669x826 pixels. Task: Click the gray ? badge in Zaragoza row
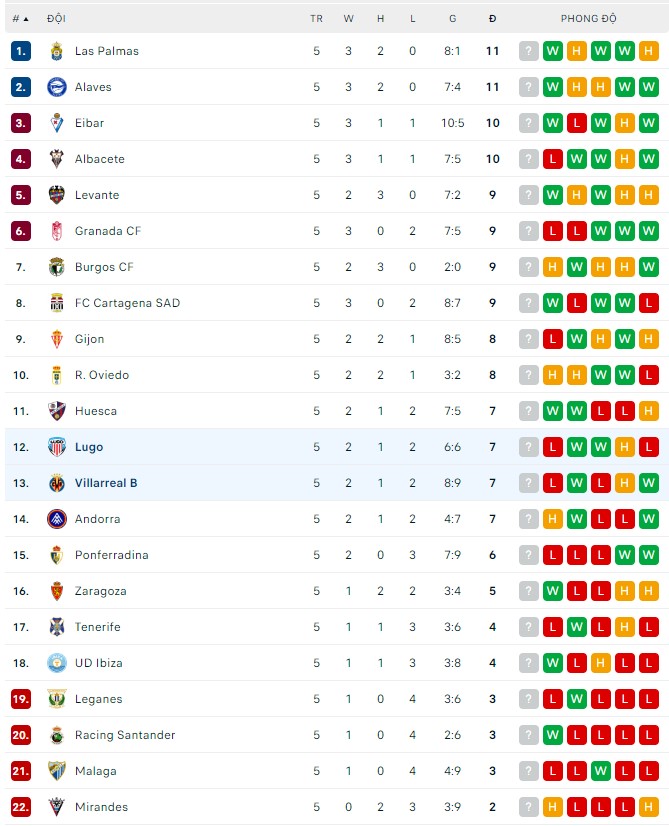[x=529, y=591]
